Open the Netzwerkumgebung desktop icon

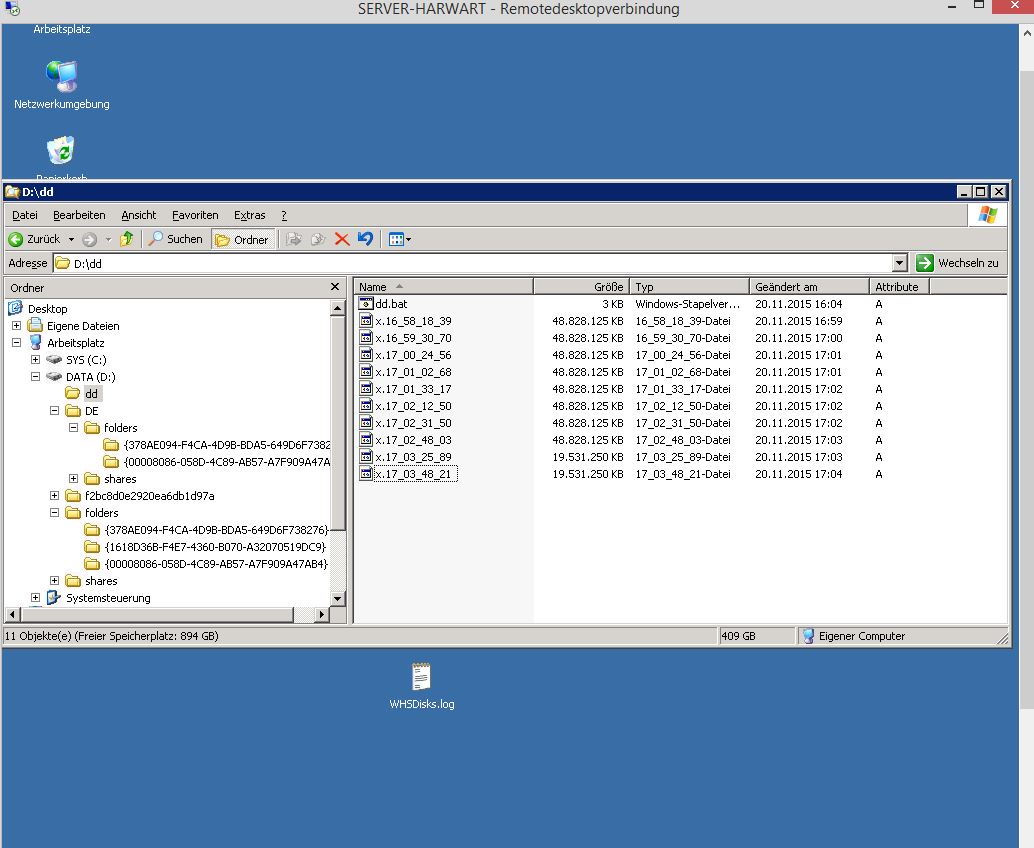click(61, 77)
